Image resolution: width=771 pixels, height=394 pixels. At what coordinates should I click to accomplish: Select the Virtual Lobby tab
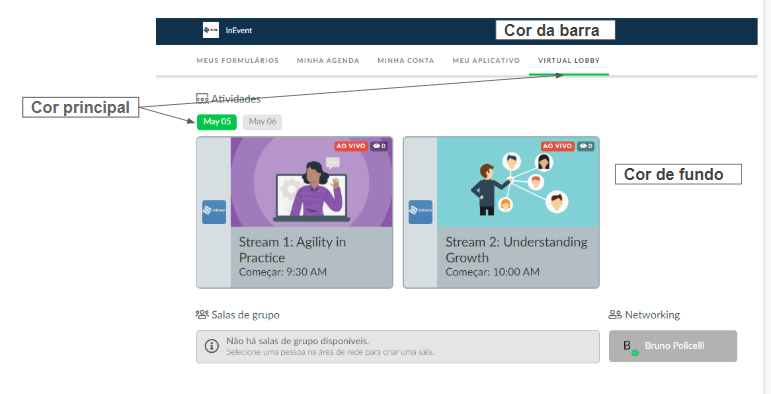569,61
